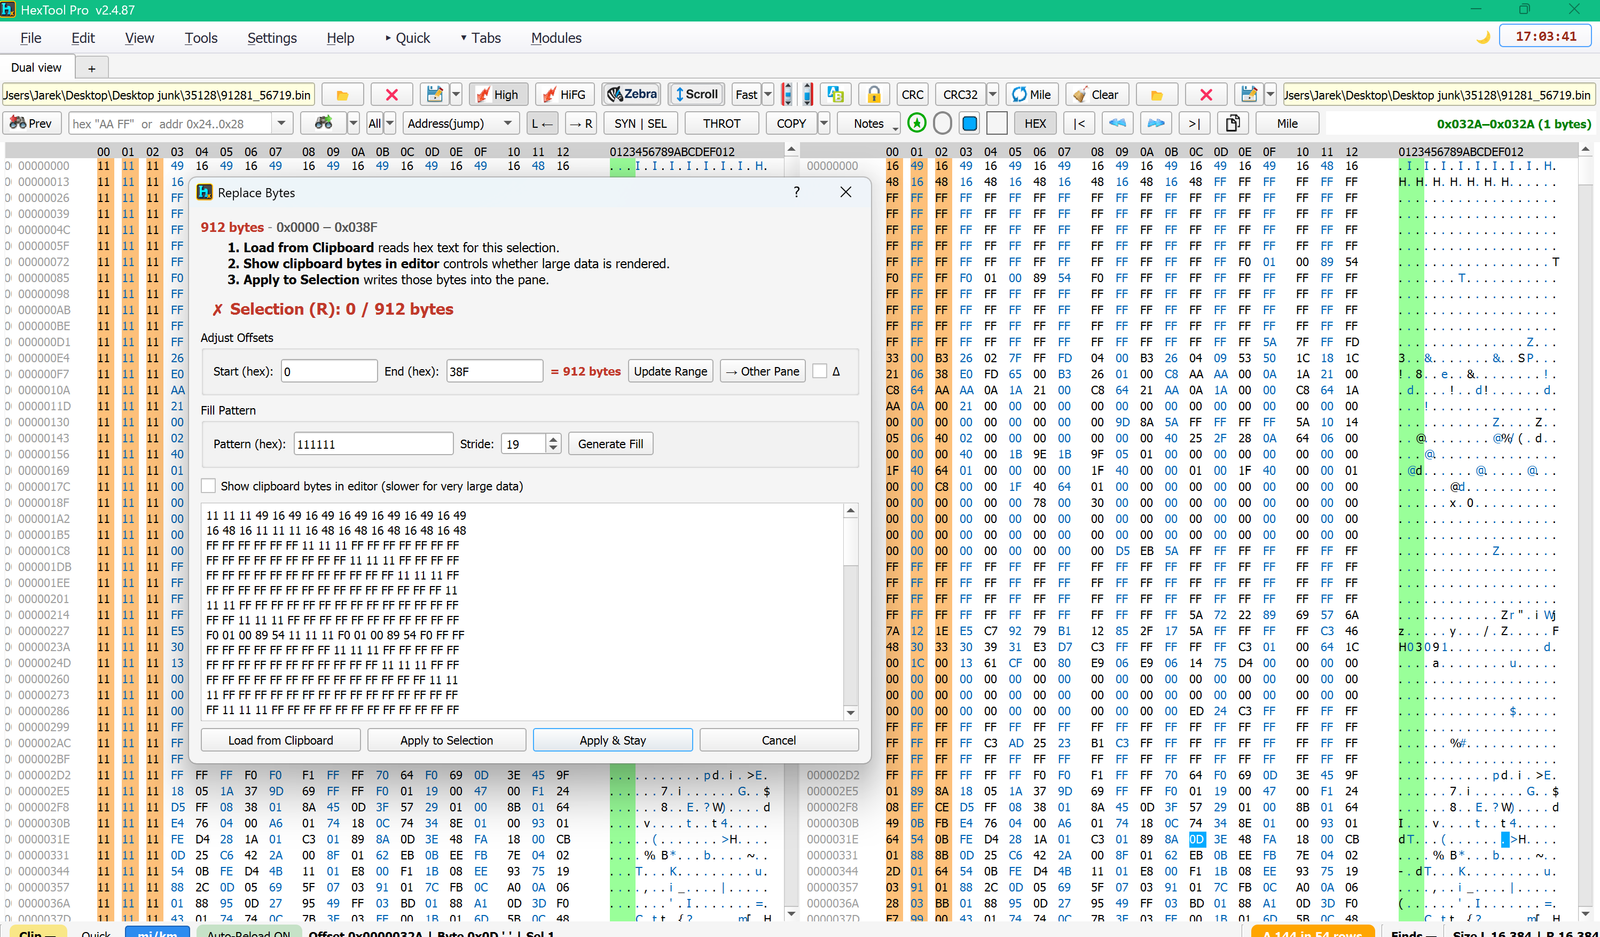The height and width of the screenshot is (937, 1600).
Task: Click the left red-blue scroll marker icon
Action: tap(787, 95)
